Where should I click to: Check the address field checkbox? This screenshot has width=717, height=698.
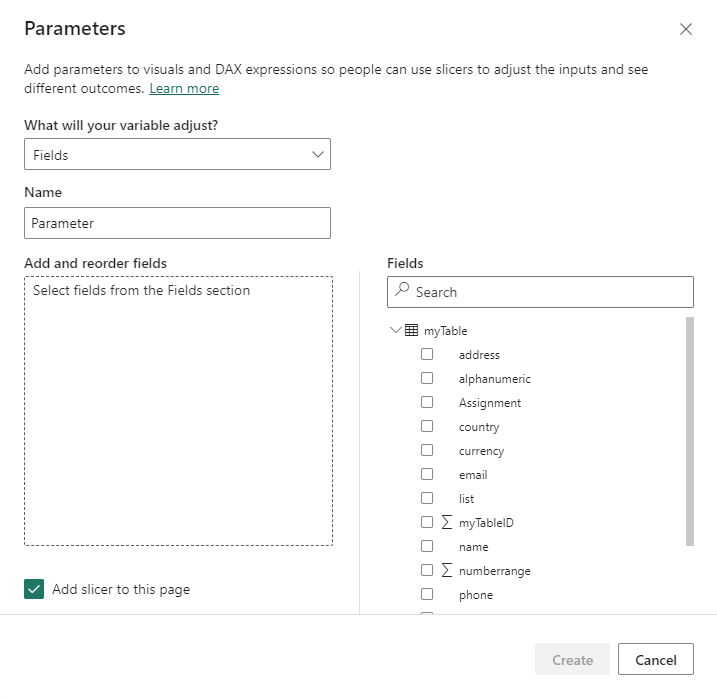click(427, 354)
